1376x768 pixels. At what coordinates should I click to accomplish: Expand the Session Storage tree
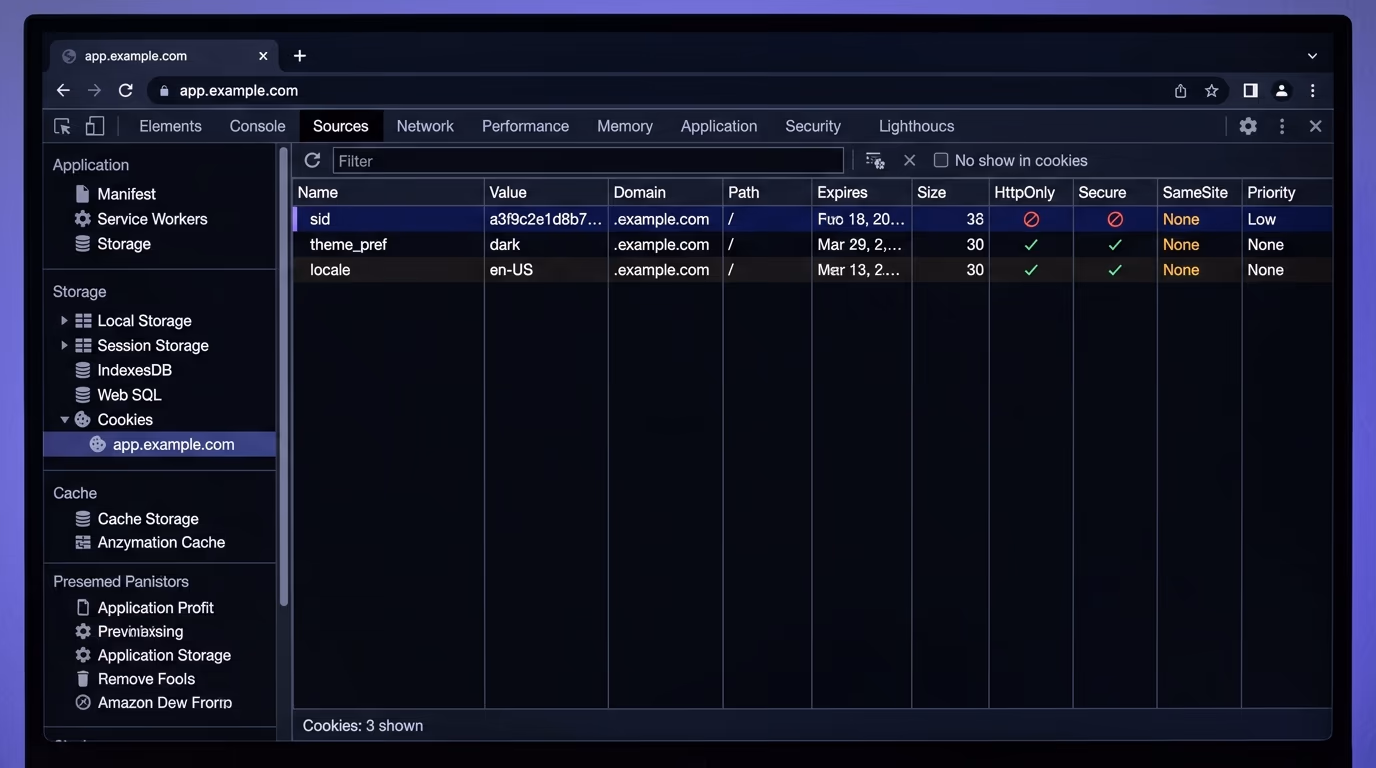(64, 346)
